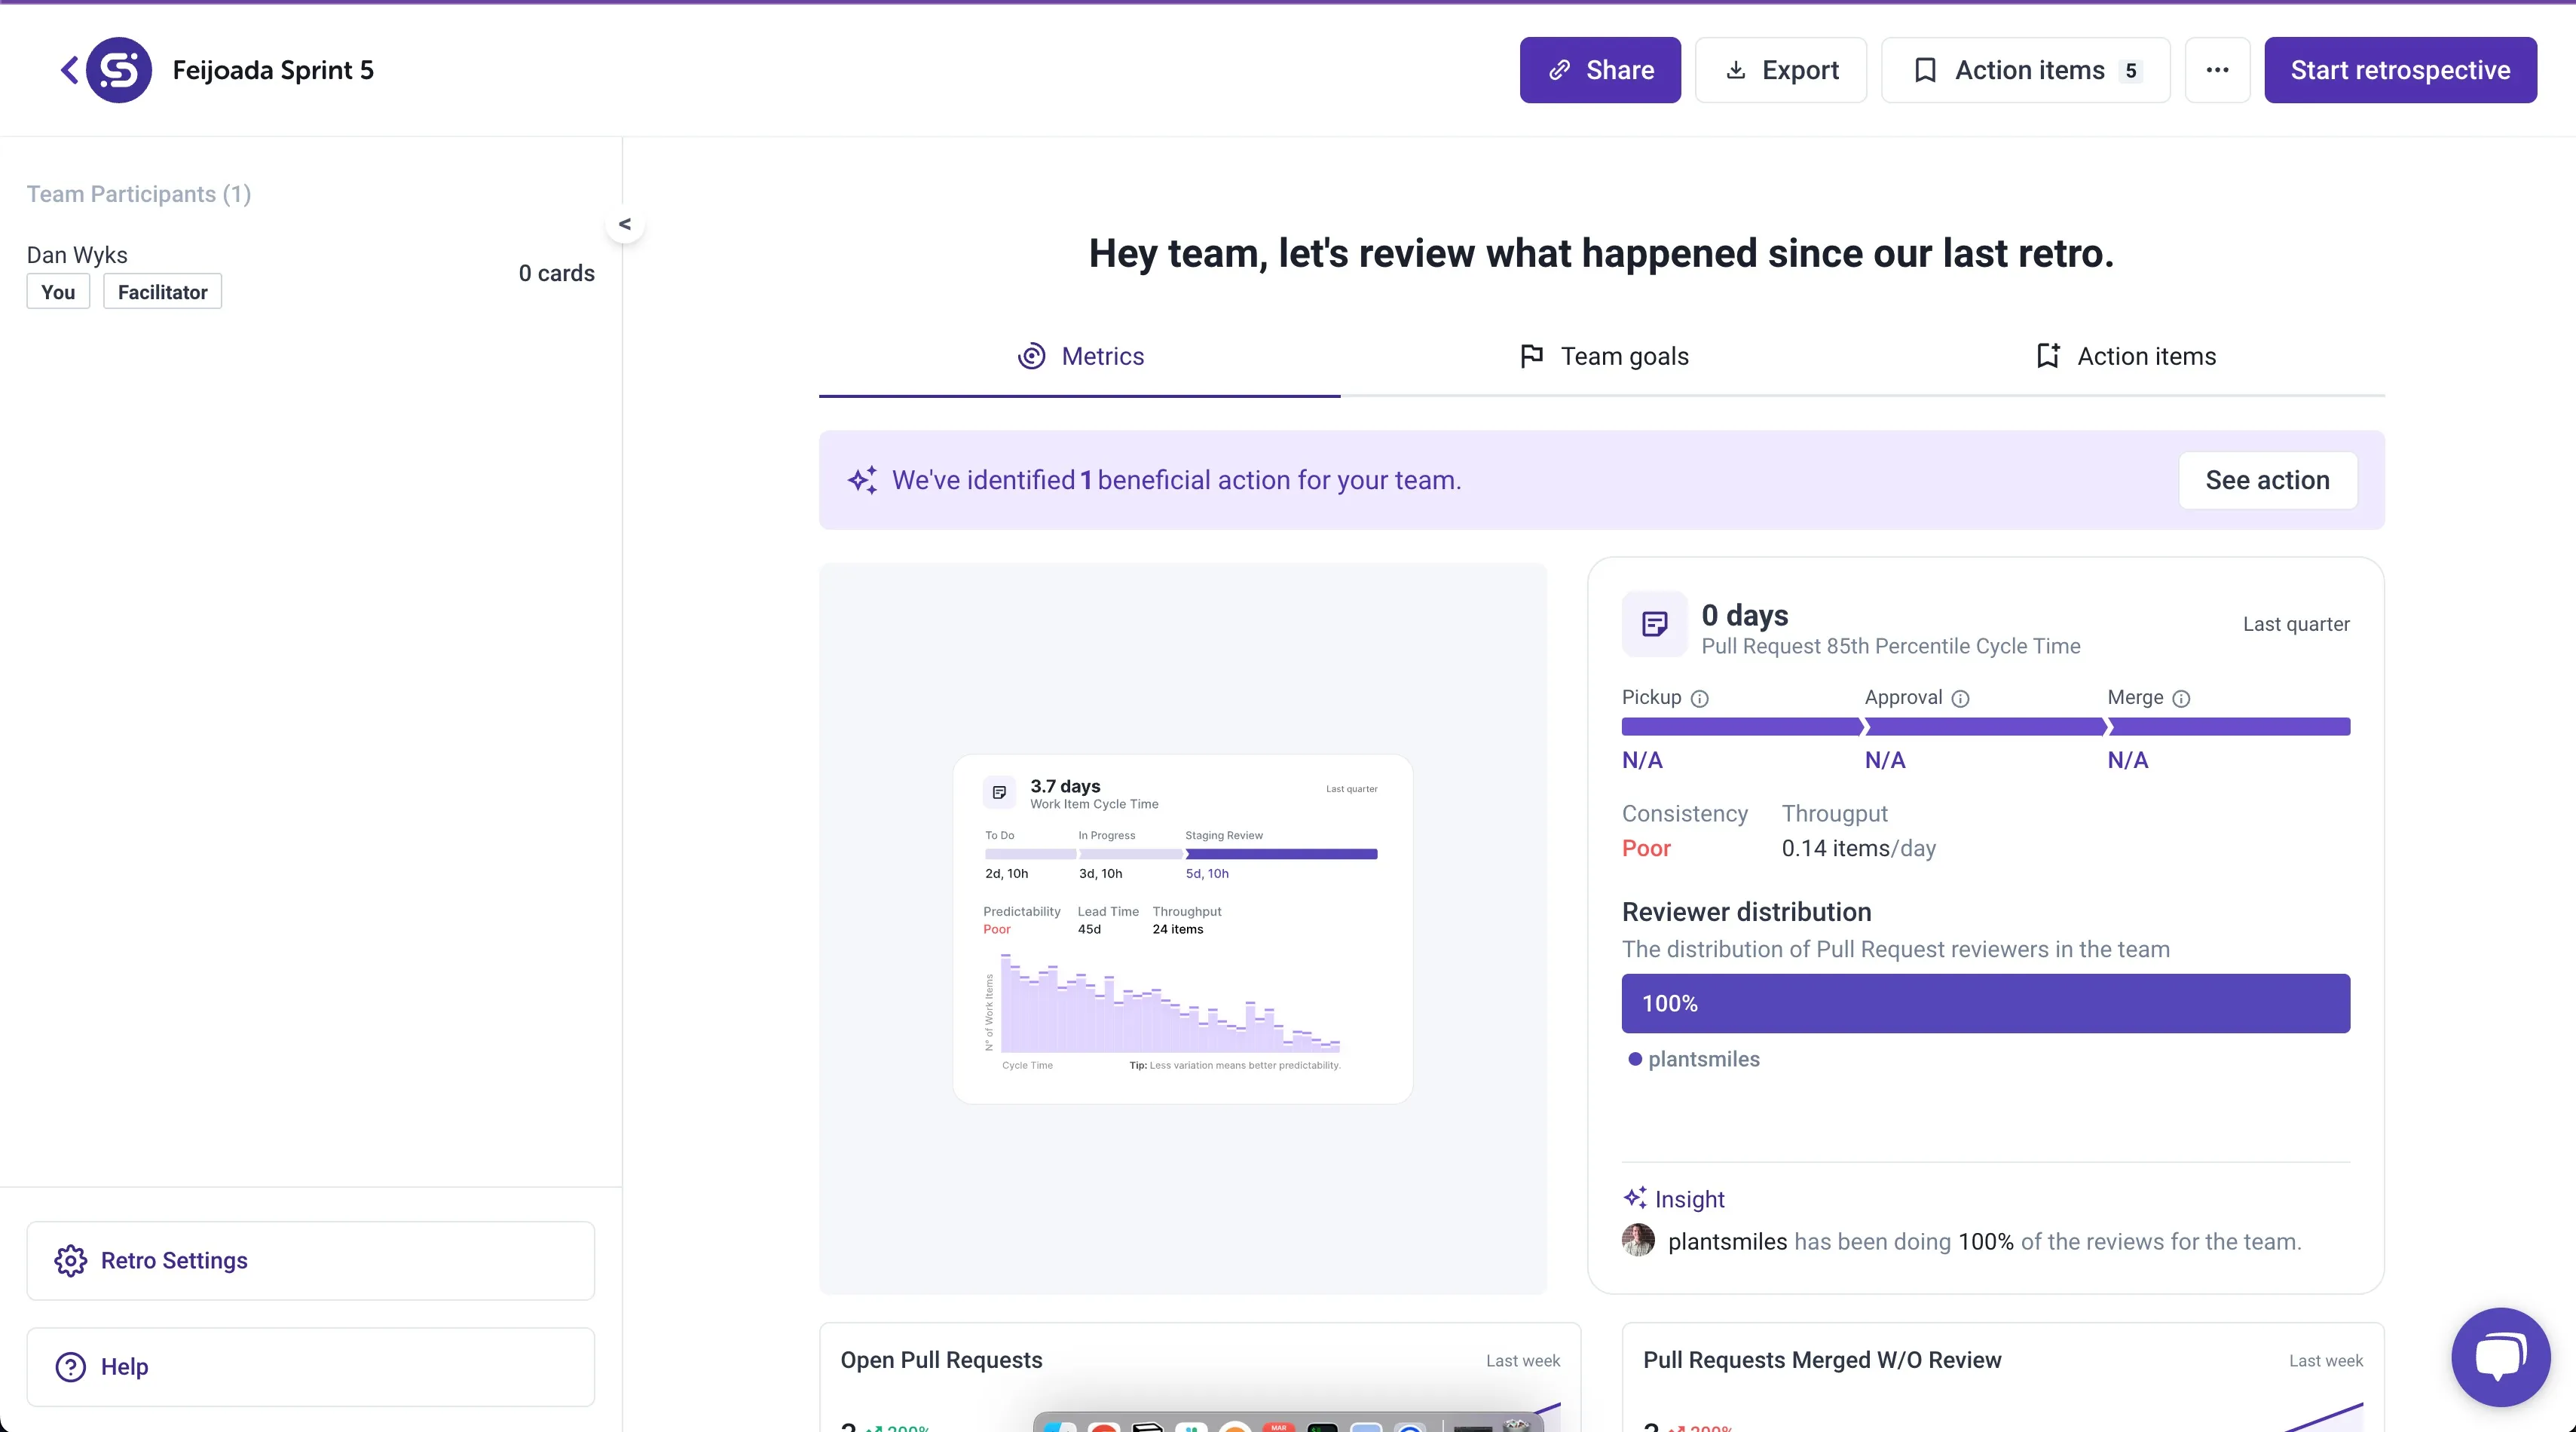Image resolution: width=2576 pixels, height=1432 pixels.
Task: Click the 100% reviewer distribution bar
Action: click(x=1985, y=1003)
